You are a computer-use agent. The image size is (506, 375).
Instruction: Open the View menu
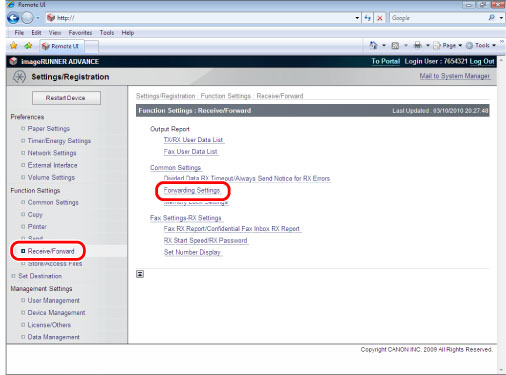pos(55,33)
